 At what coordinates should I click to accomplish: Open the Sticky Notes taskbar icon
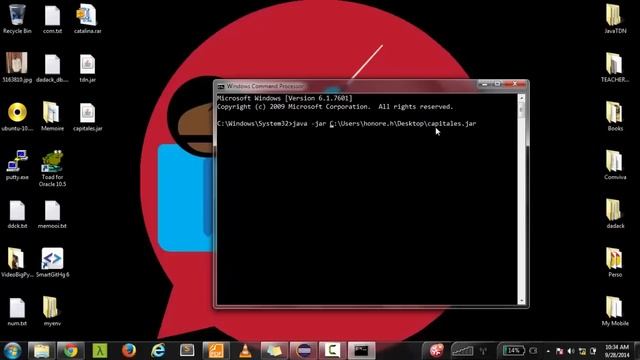(274, 351)
